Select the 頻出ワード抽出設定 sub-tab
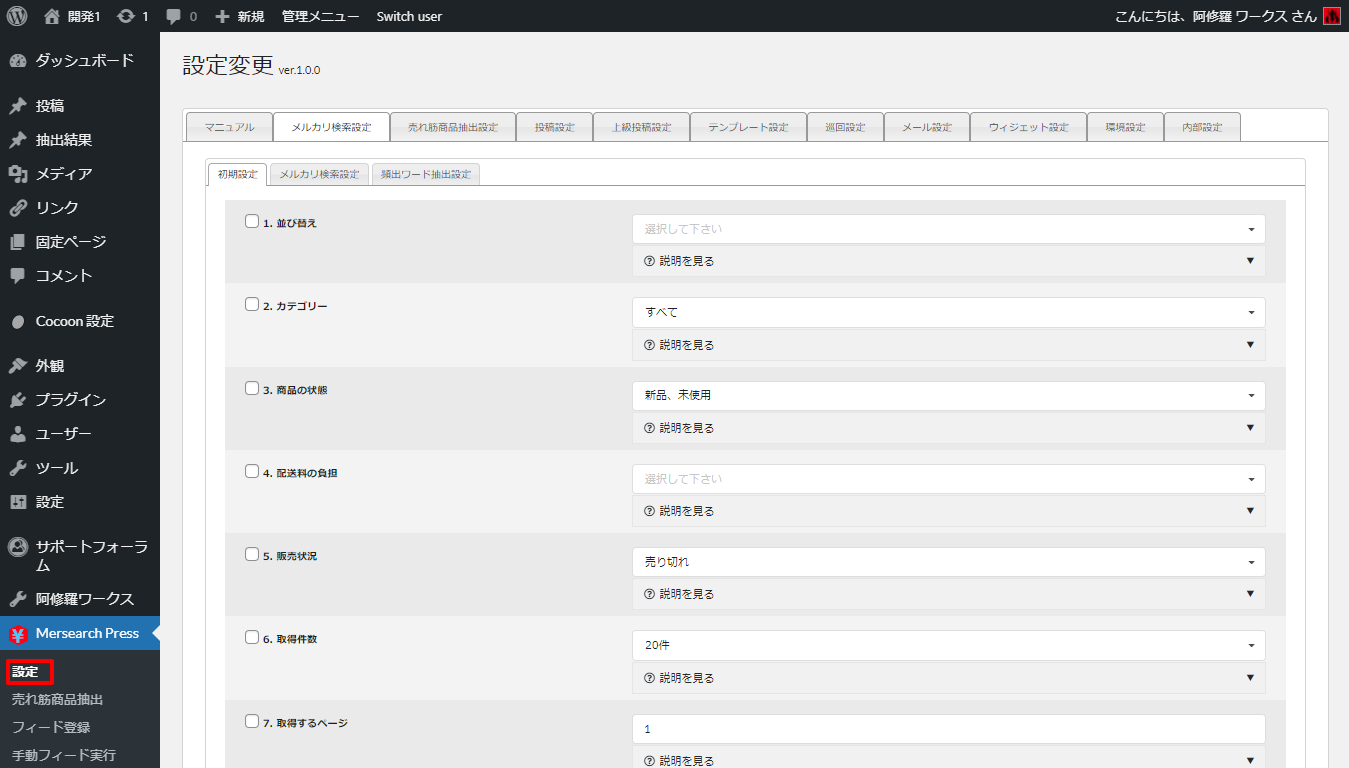This screenshot has height=768, width=1349. 425,174
